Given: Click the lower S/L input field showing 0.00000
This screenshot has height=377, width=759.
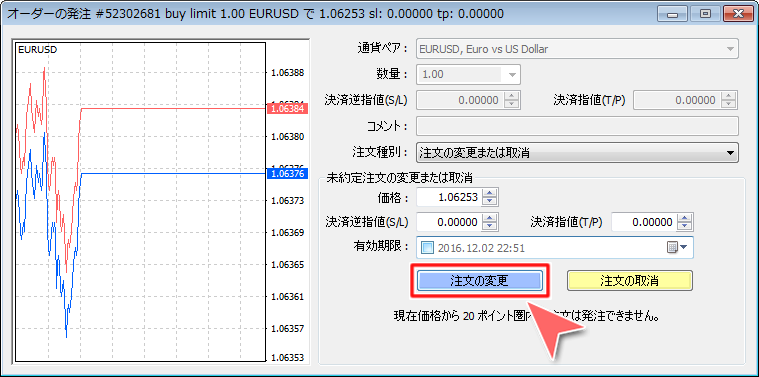Looking at the screenshot, I should [449, 223].
